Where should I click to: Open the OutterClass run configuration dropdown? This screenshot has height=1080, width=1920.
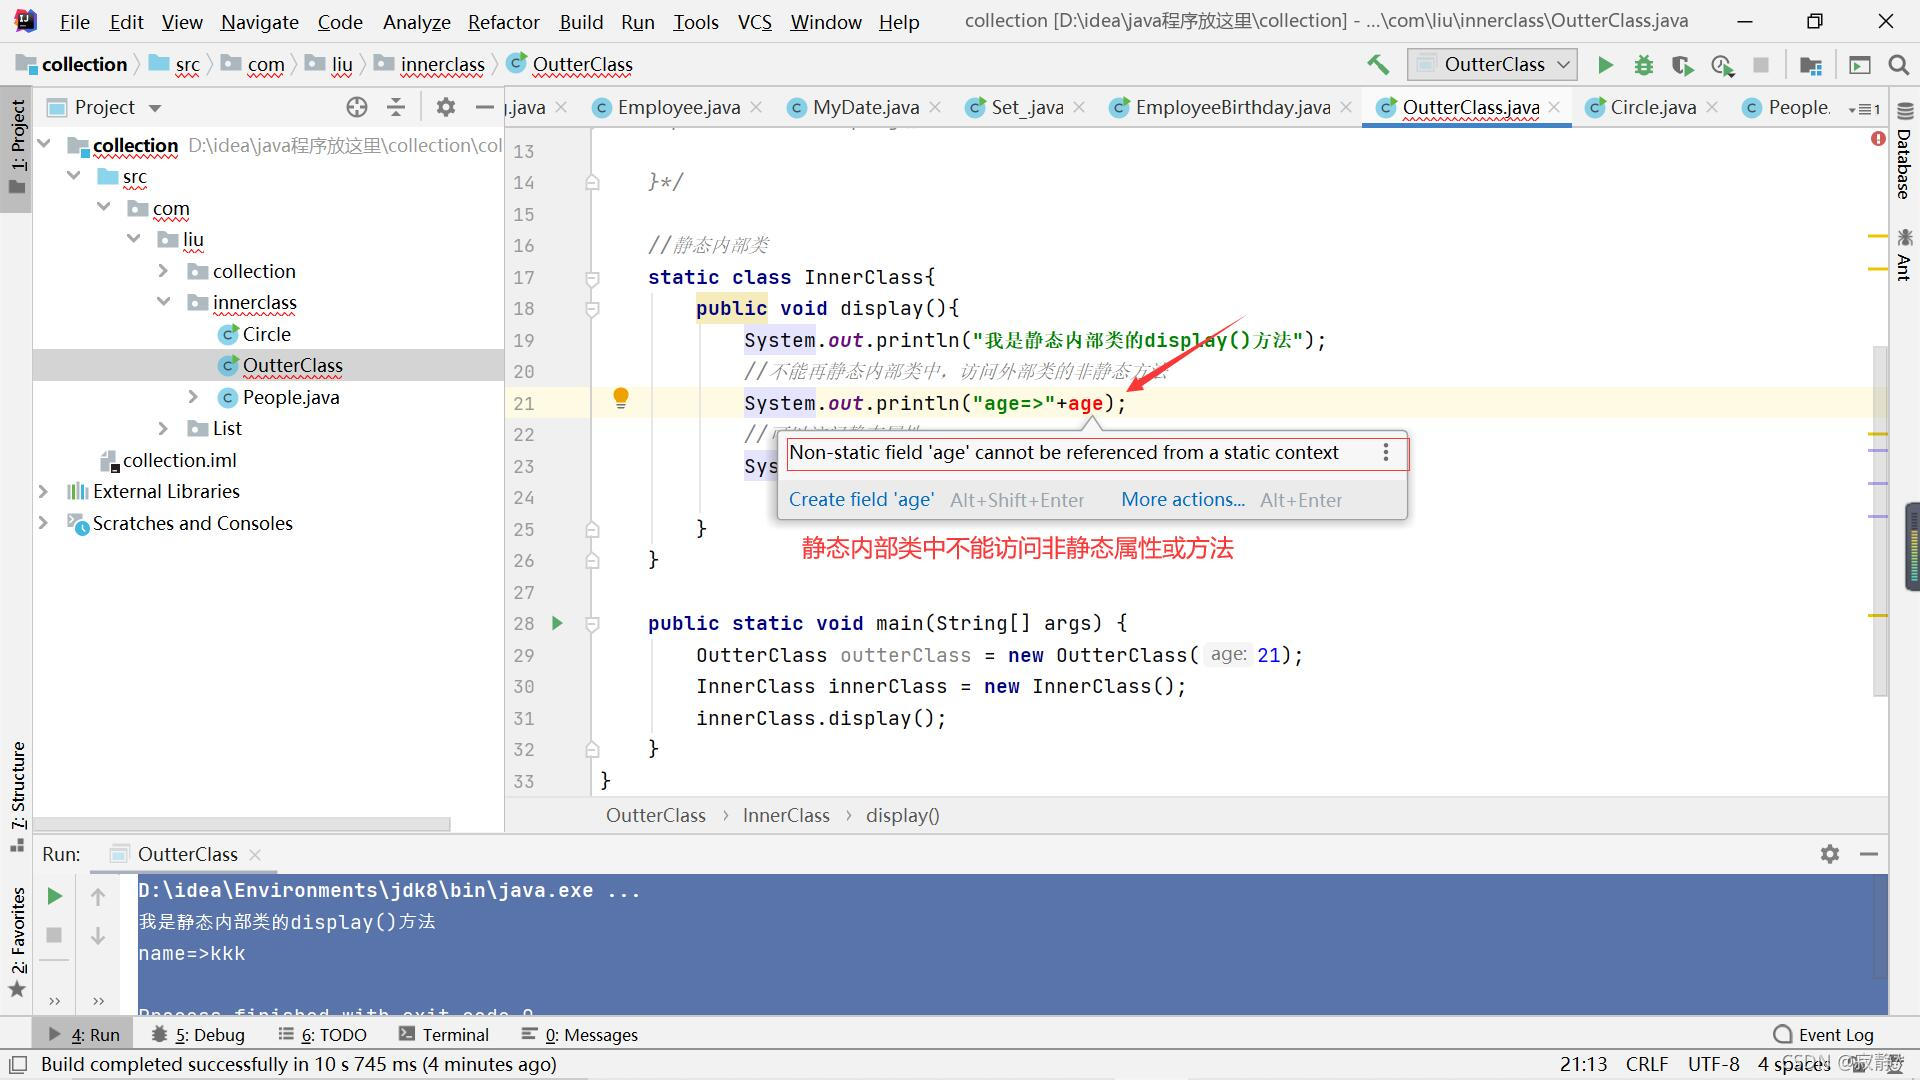[1493, 65]
